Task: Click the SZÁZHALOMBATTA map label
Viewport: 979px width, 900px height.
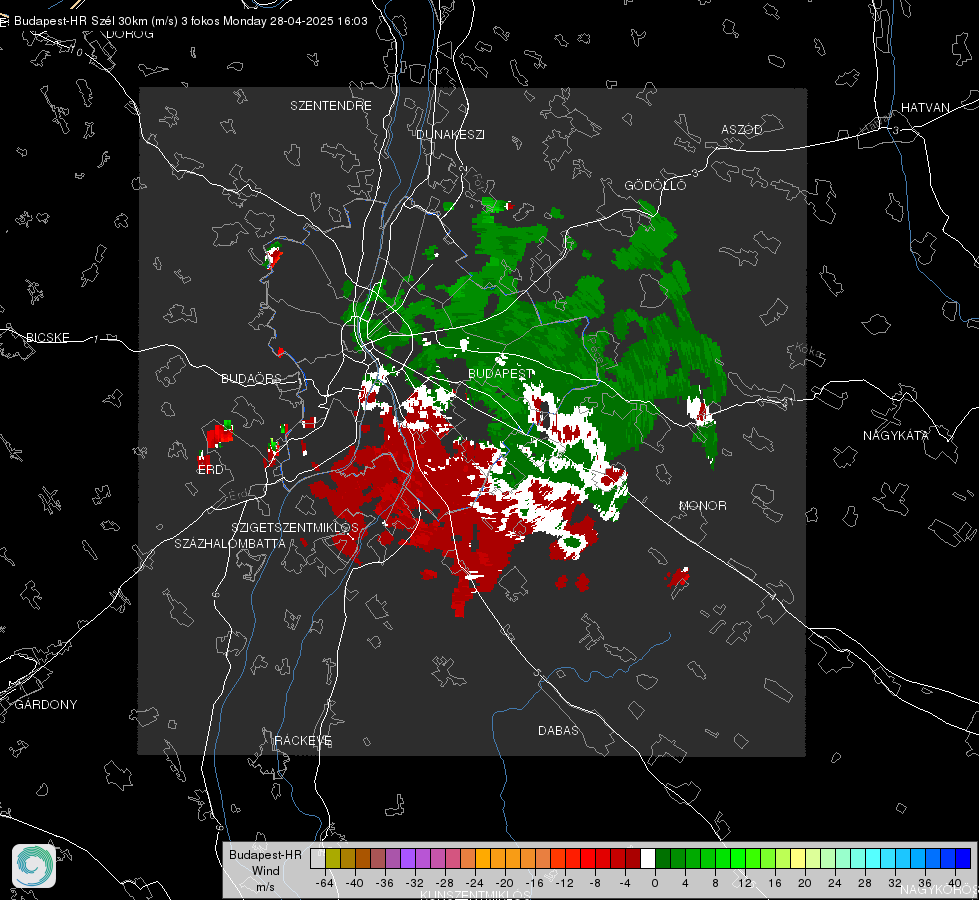Action: (x=230, y=543)
